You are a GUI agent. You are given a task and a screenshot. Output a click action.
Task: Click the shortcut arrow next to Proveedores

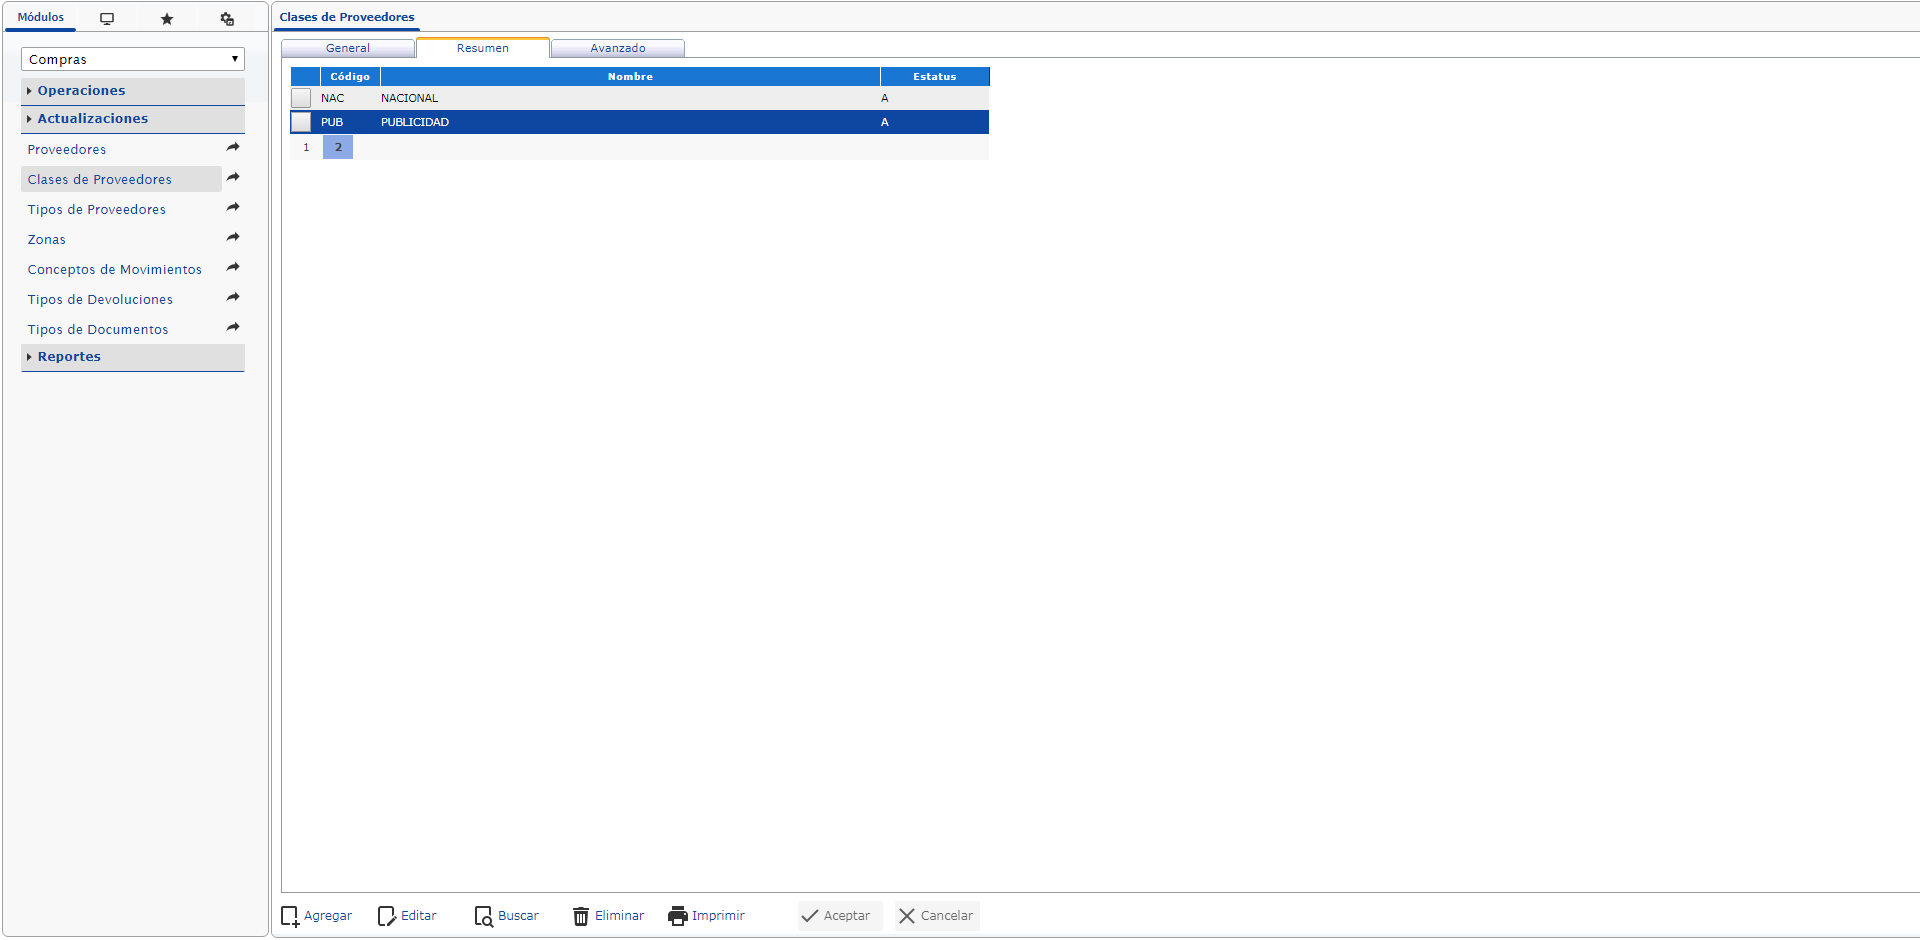tap(233, 148)
